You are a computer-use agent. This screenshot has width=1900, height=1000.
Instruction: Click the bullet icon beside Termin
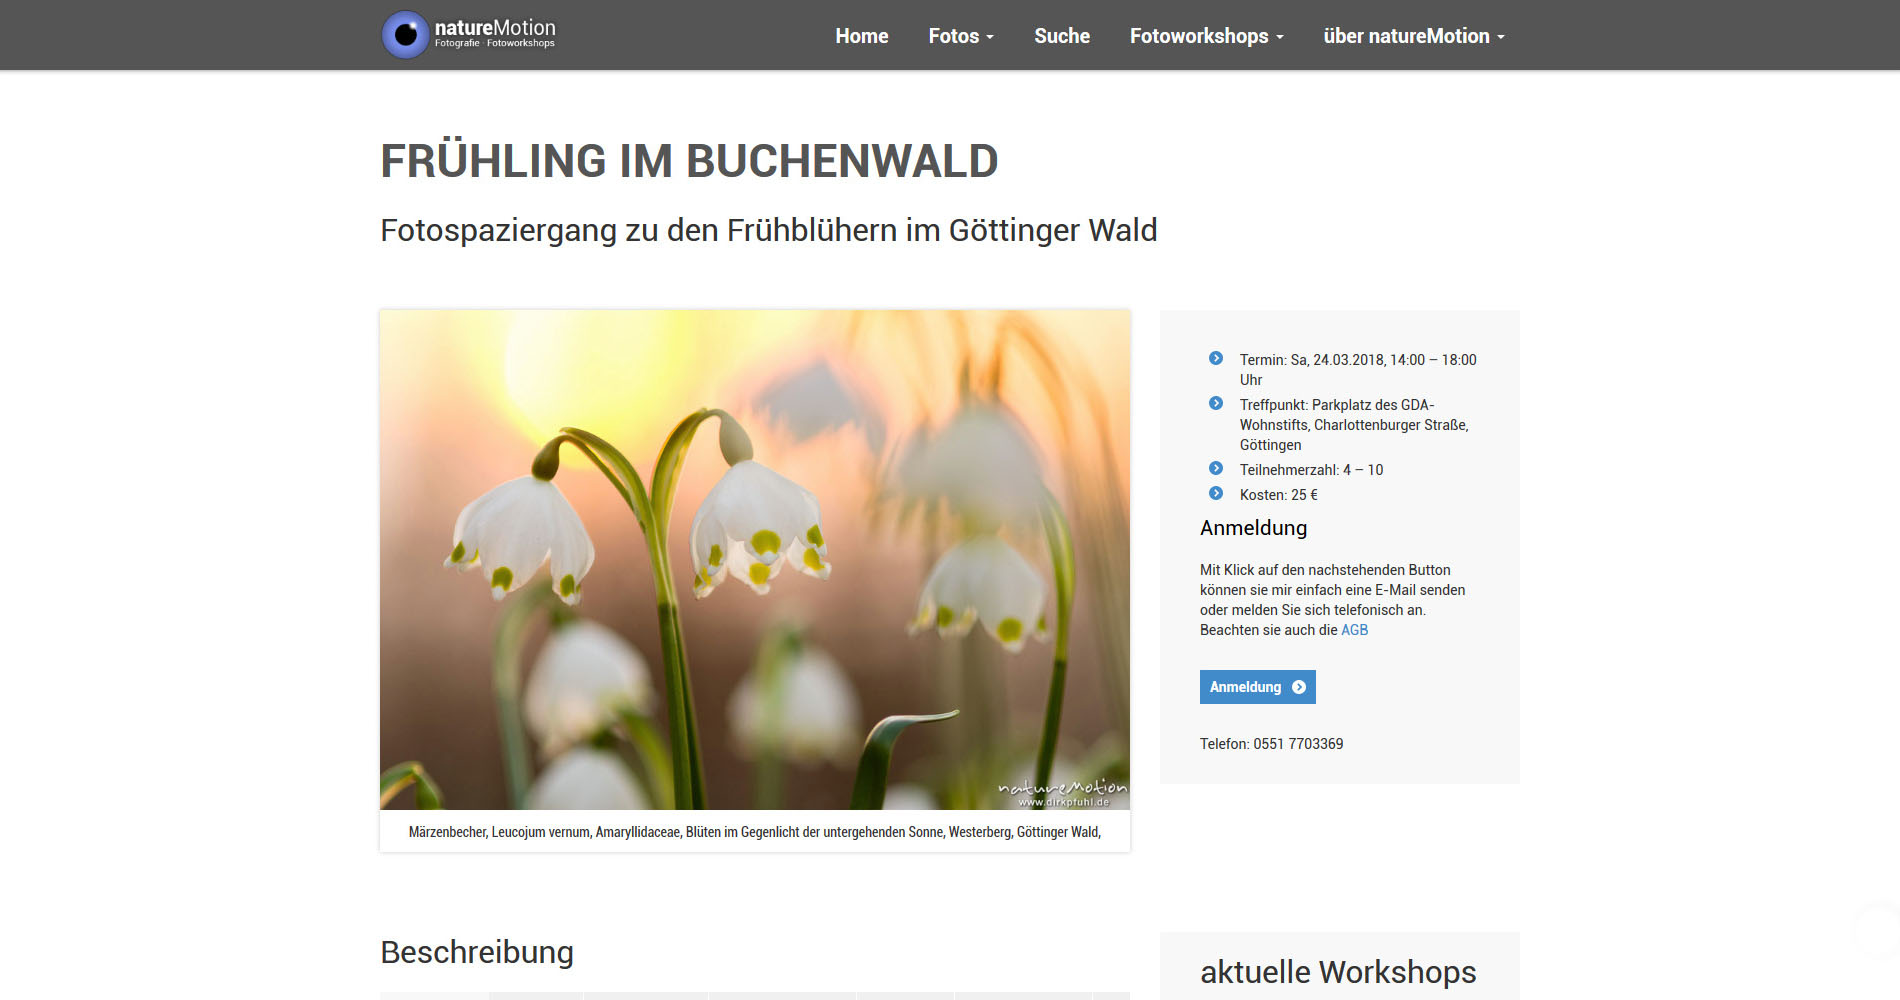[1216, 358]
